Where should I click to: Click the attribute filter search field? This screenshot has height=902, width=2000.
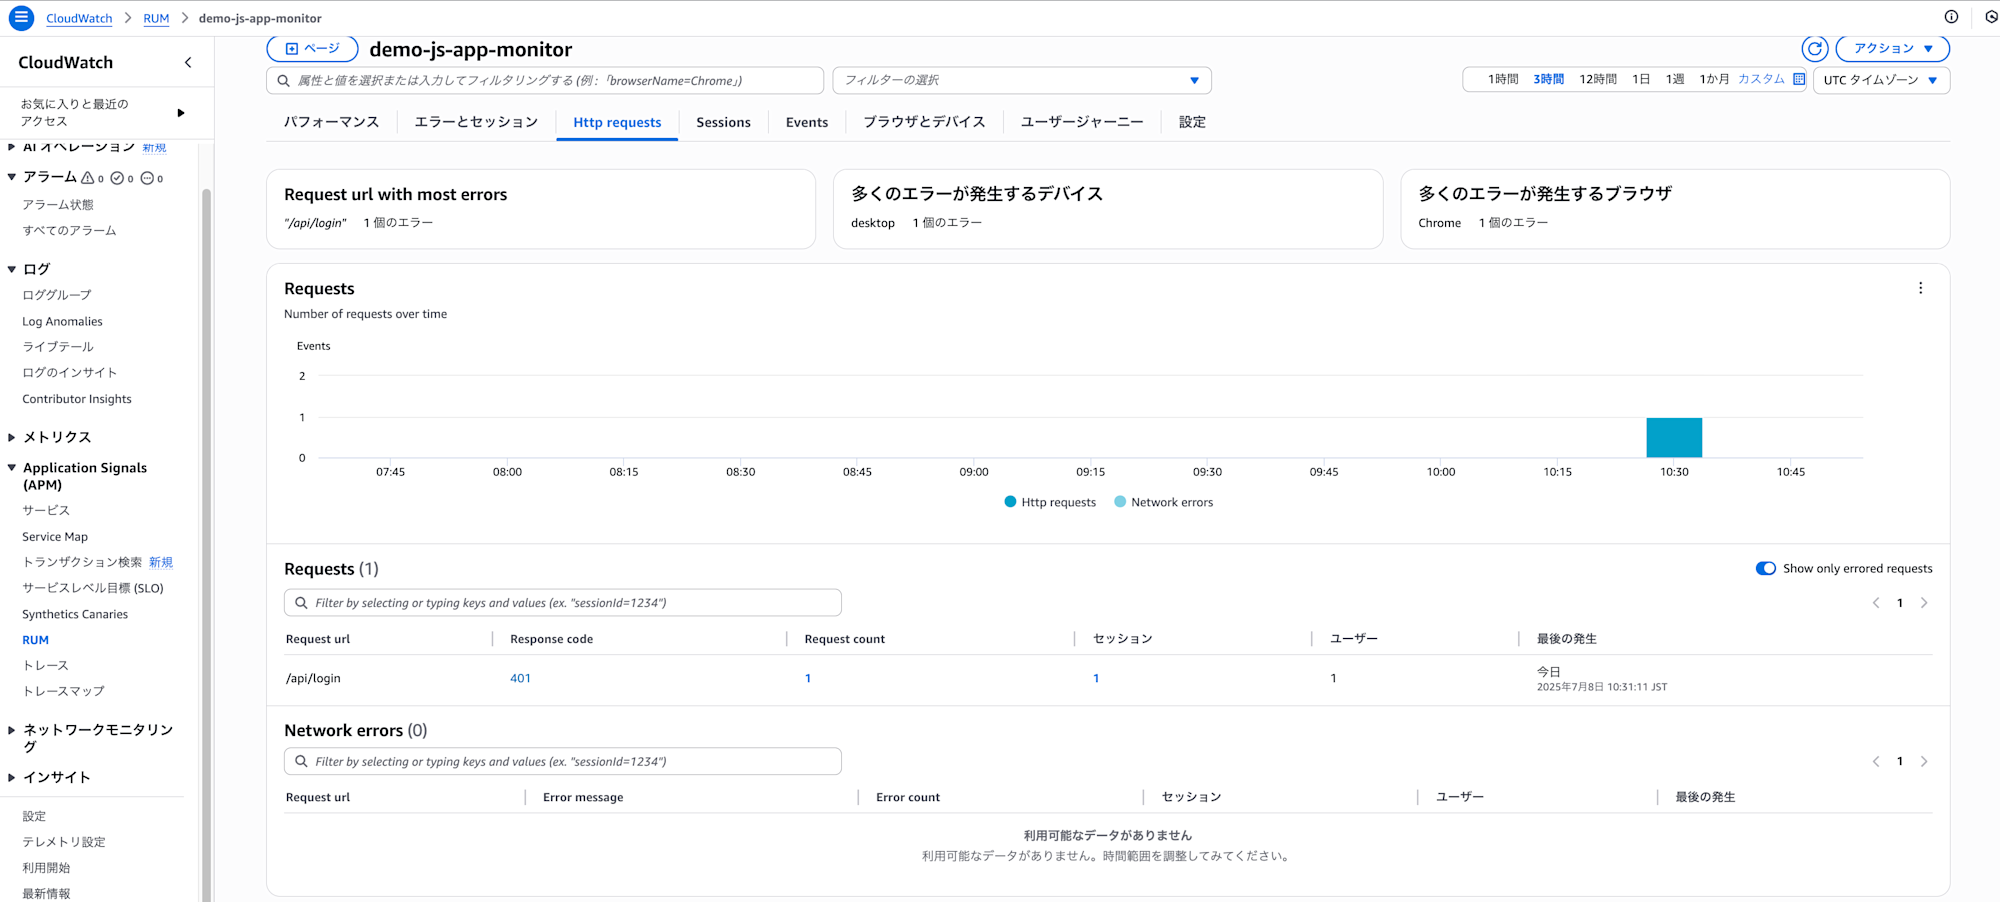coord(545,80)
